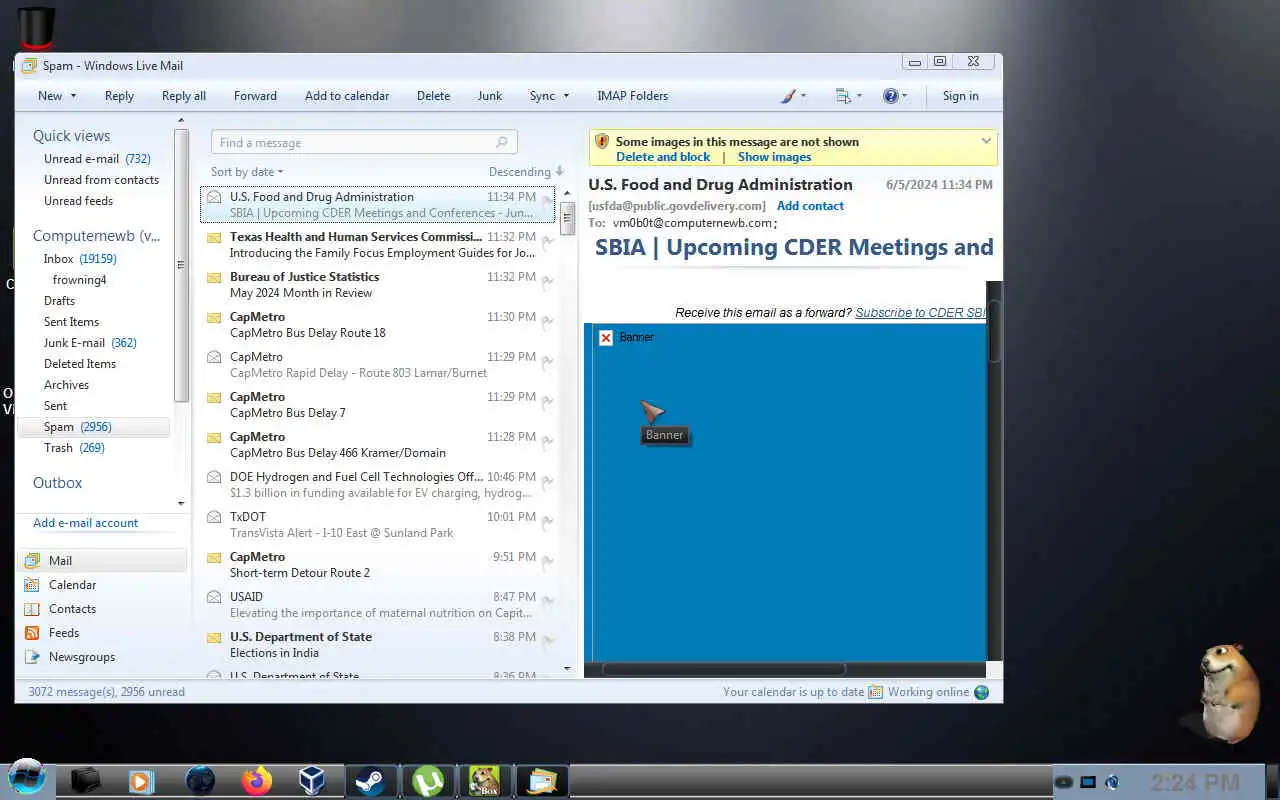Screen dimensions: 1280x800
Task: Click the security shield icon in info bar
Action: coord(602,142)
